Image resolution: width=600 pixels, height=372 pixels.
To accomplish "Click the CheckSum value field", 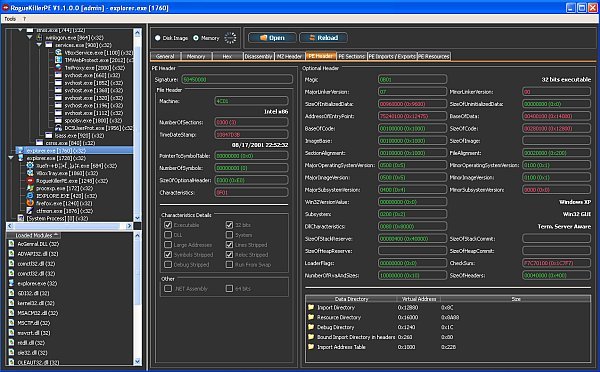I will [556, 263].
